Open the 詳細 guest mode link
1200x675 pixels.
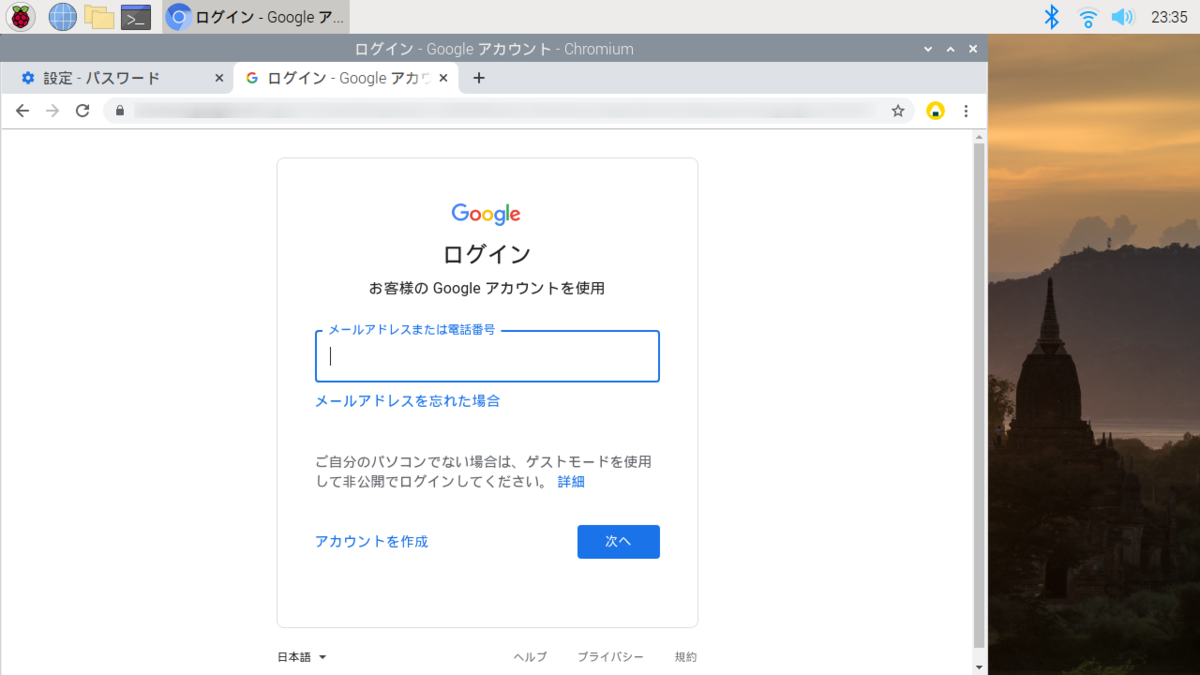pyautogui.click(x=571, y=482)
